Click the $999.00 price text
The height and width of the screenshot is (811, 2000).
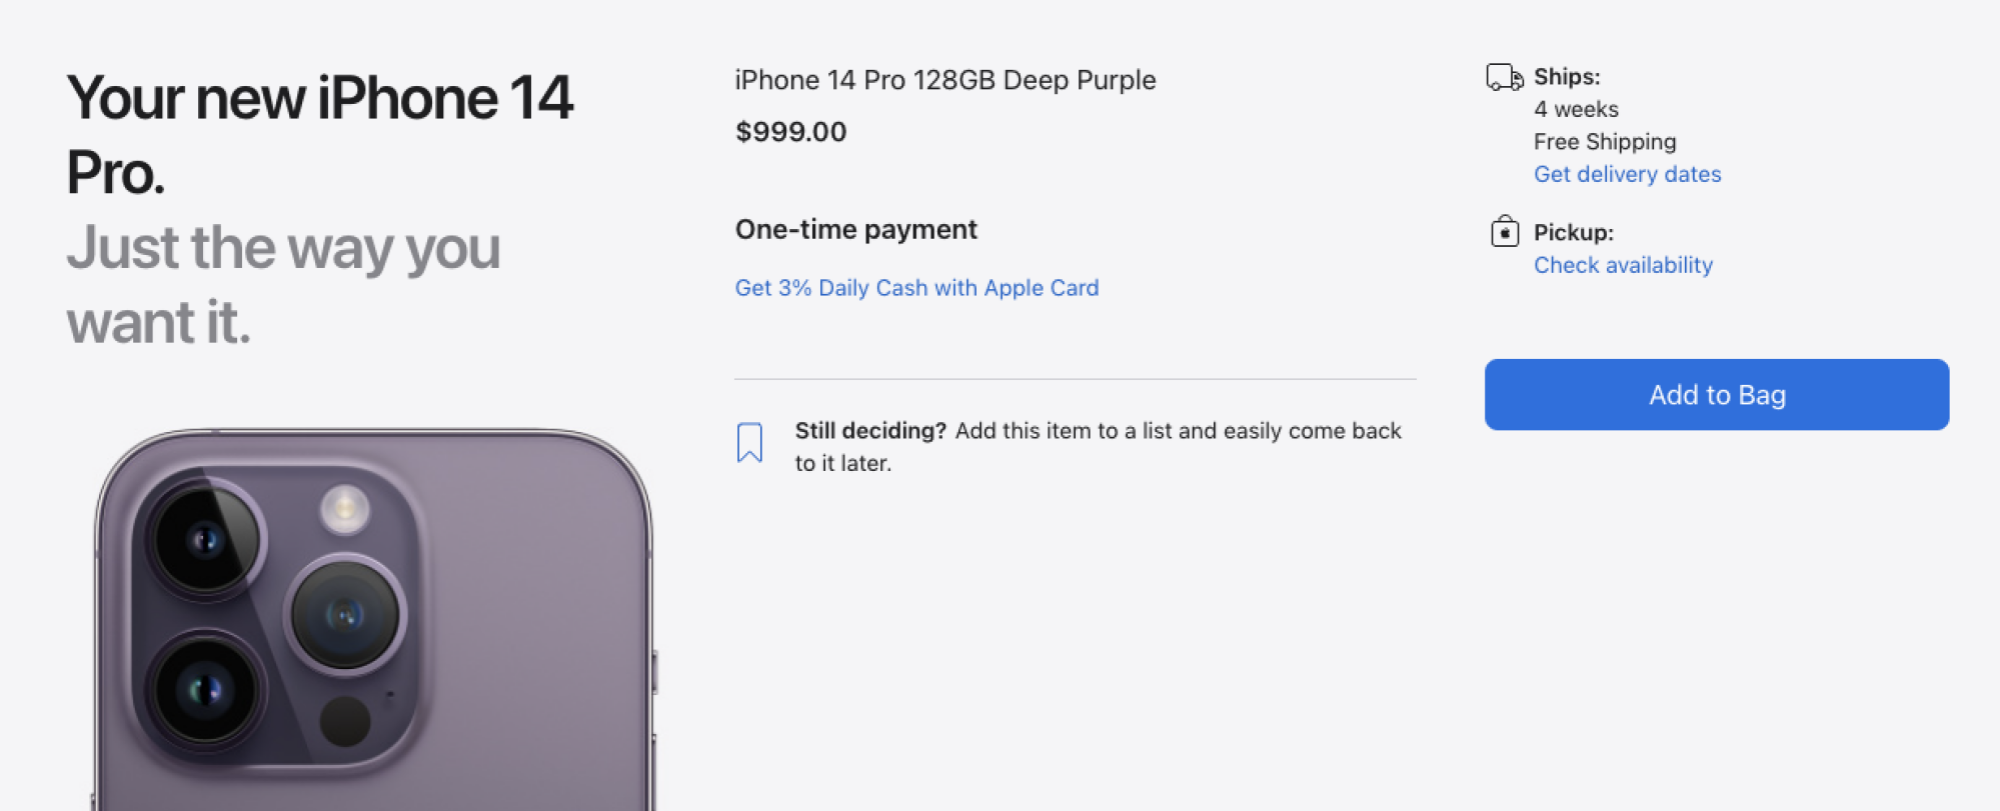click(790, 131)
